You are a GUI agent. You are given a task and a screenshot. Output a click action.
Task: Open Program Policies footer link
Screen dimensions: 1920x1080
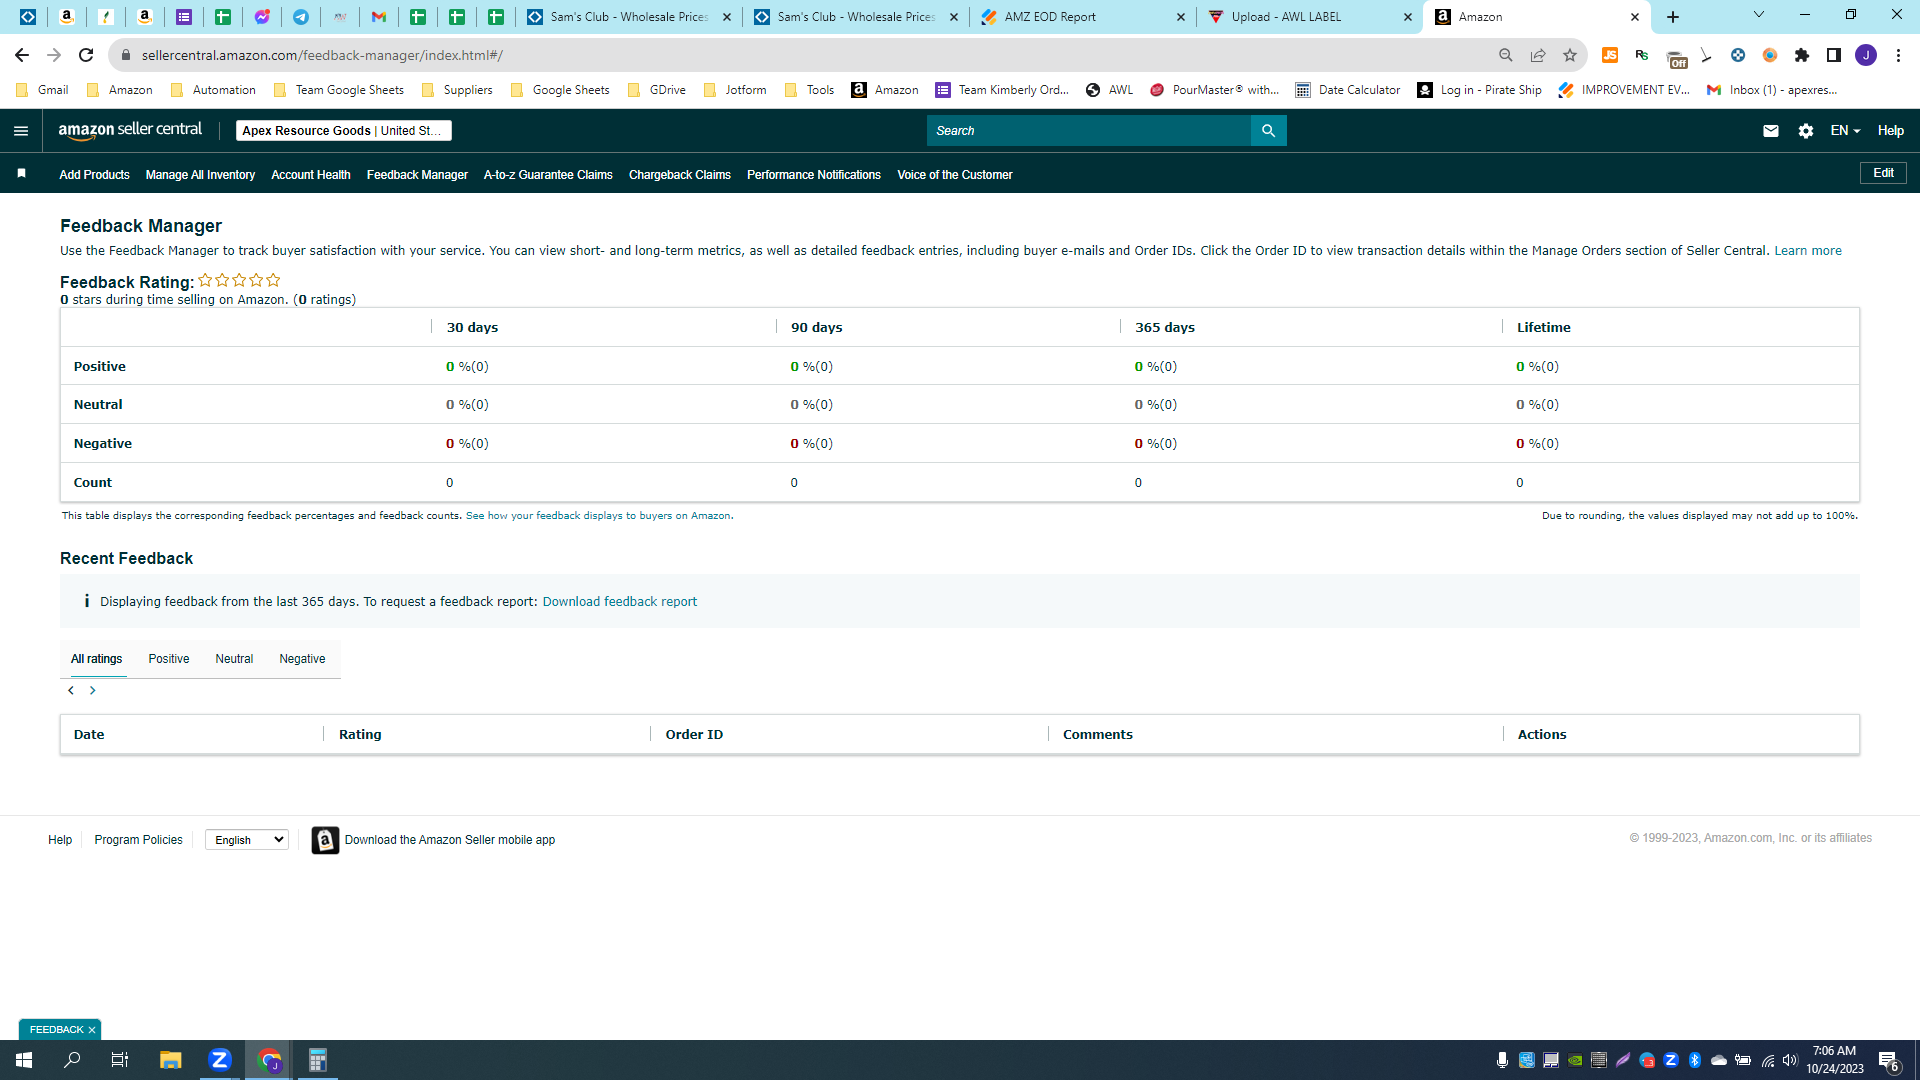pos(138,840)
